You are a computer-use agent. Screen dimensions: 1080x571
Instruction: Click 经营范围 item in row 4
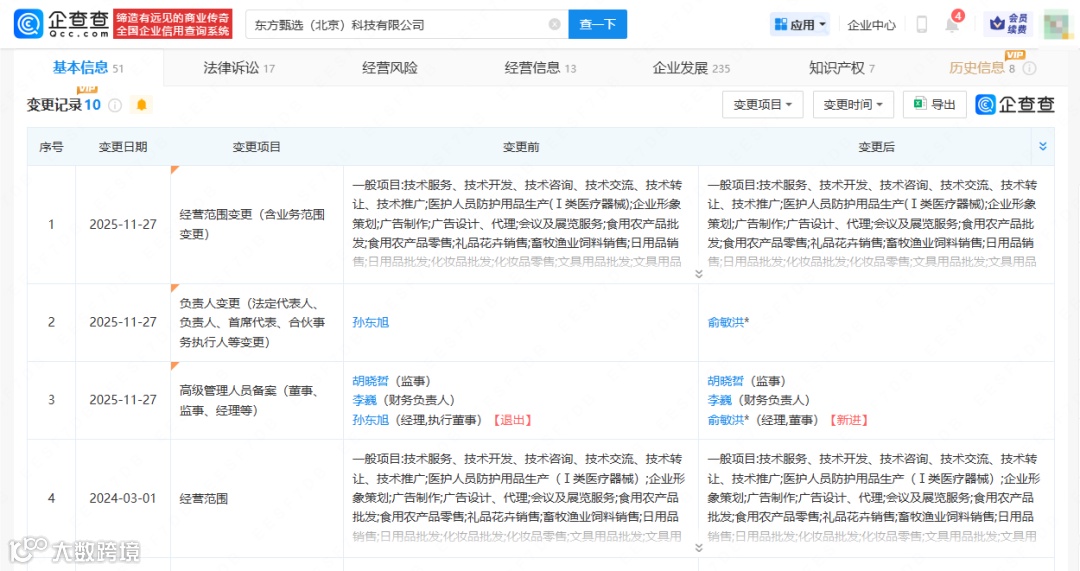coord(203,498)
